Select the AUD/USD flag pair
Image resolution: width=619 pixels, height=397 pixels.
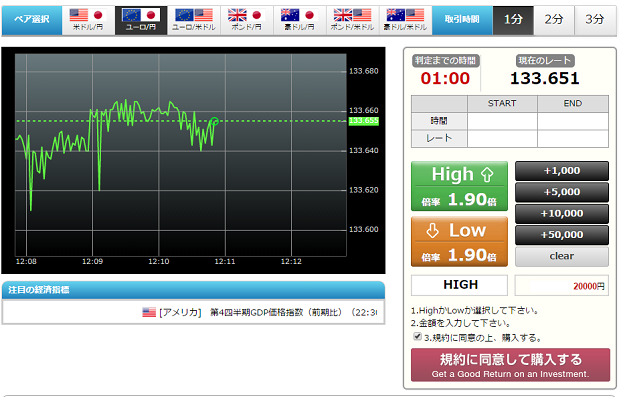coord(405,15)
